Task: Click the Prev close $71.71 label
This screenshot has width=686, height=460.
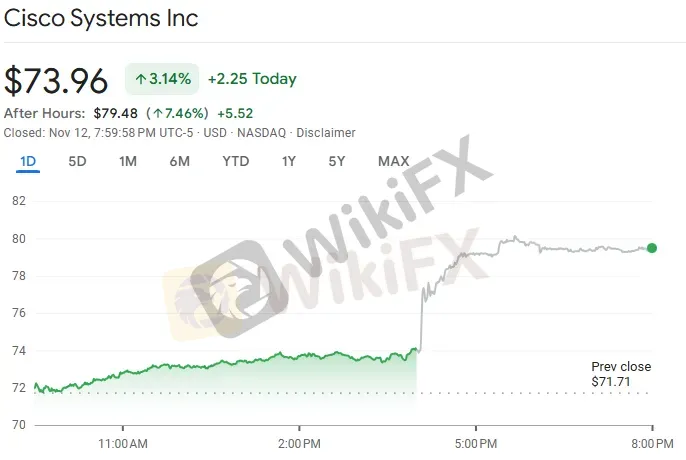Action: point(613,374)
